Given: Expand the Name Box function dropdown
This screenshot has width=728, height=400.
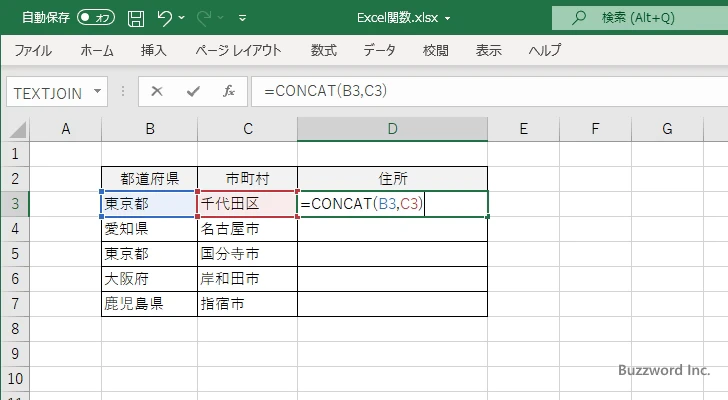Looking at the screenshot, I should pos(98,91).
